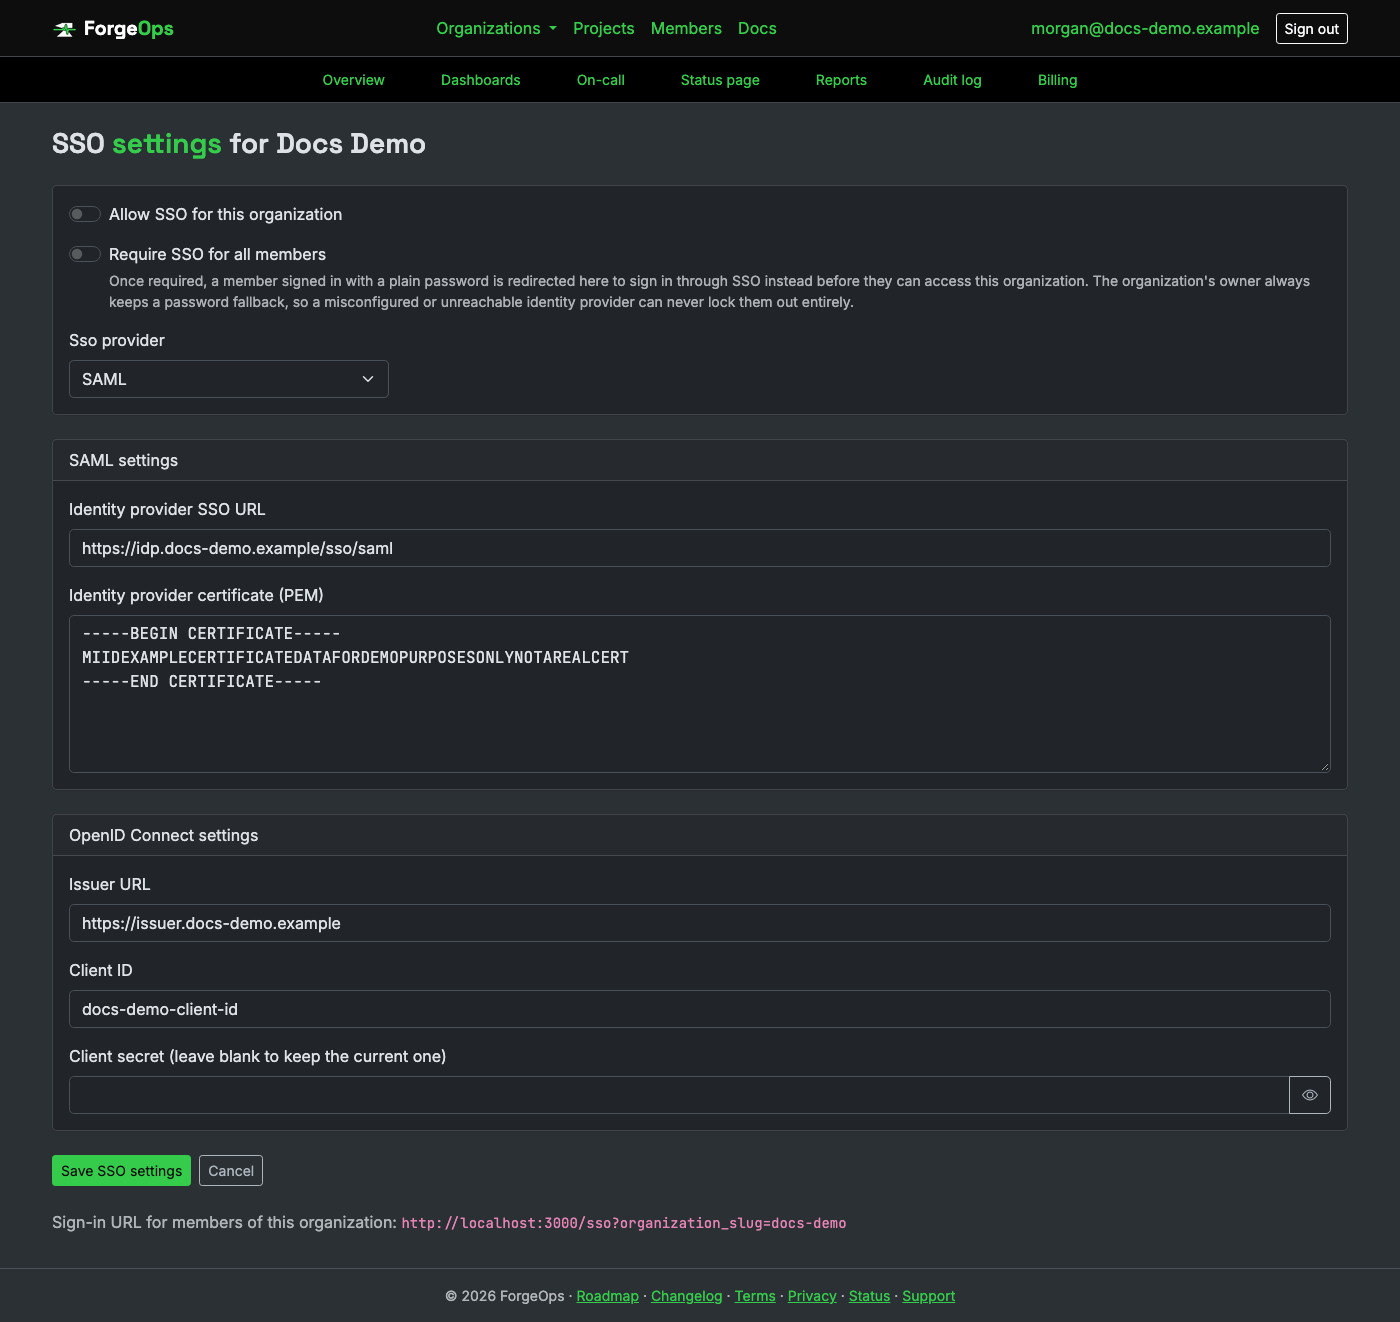Open the Status footer link
The height and width of the screenshot is (1322, 1400).
(x=869, y=1296)
